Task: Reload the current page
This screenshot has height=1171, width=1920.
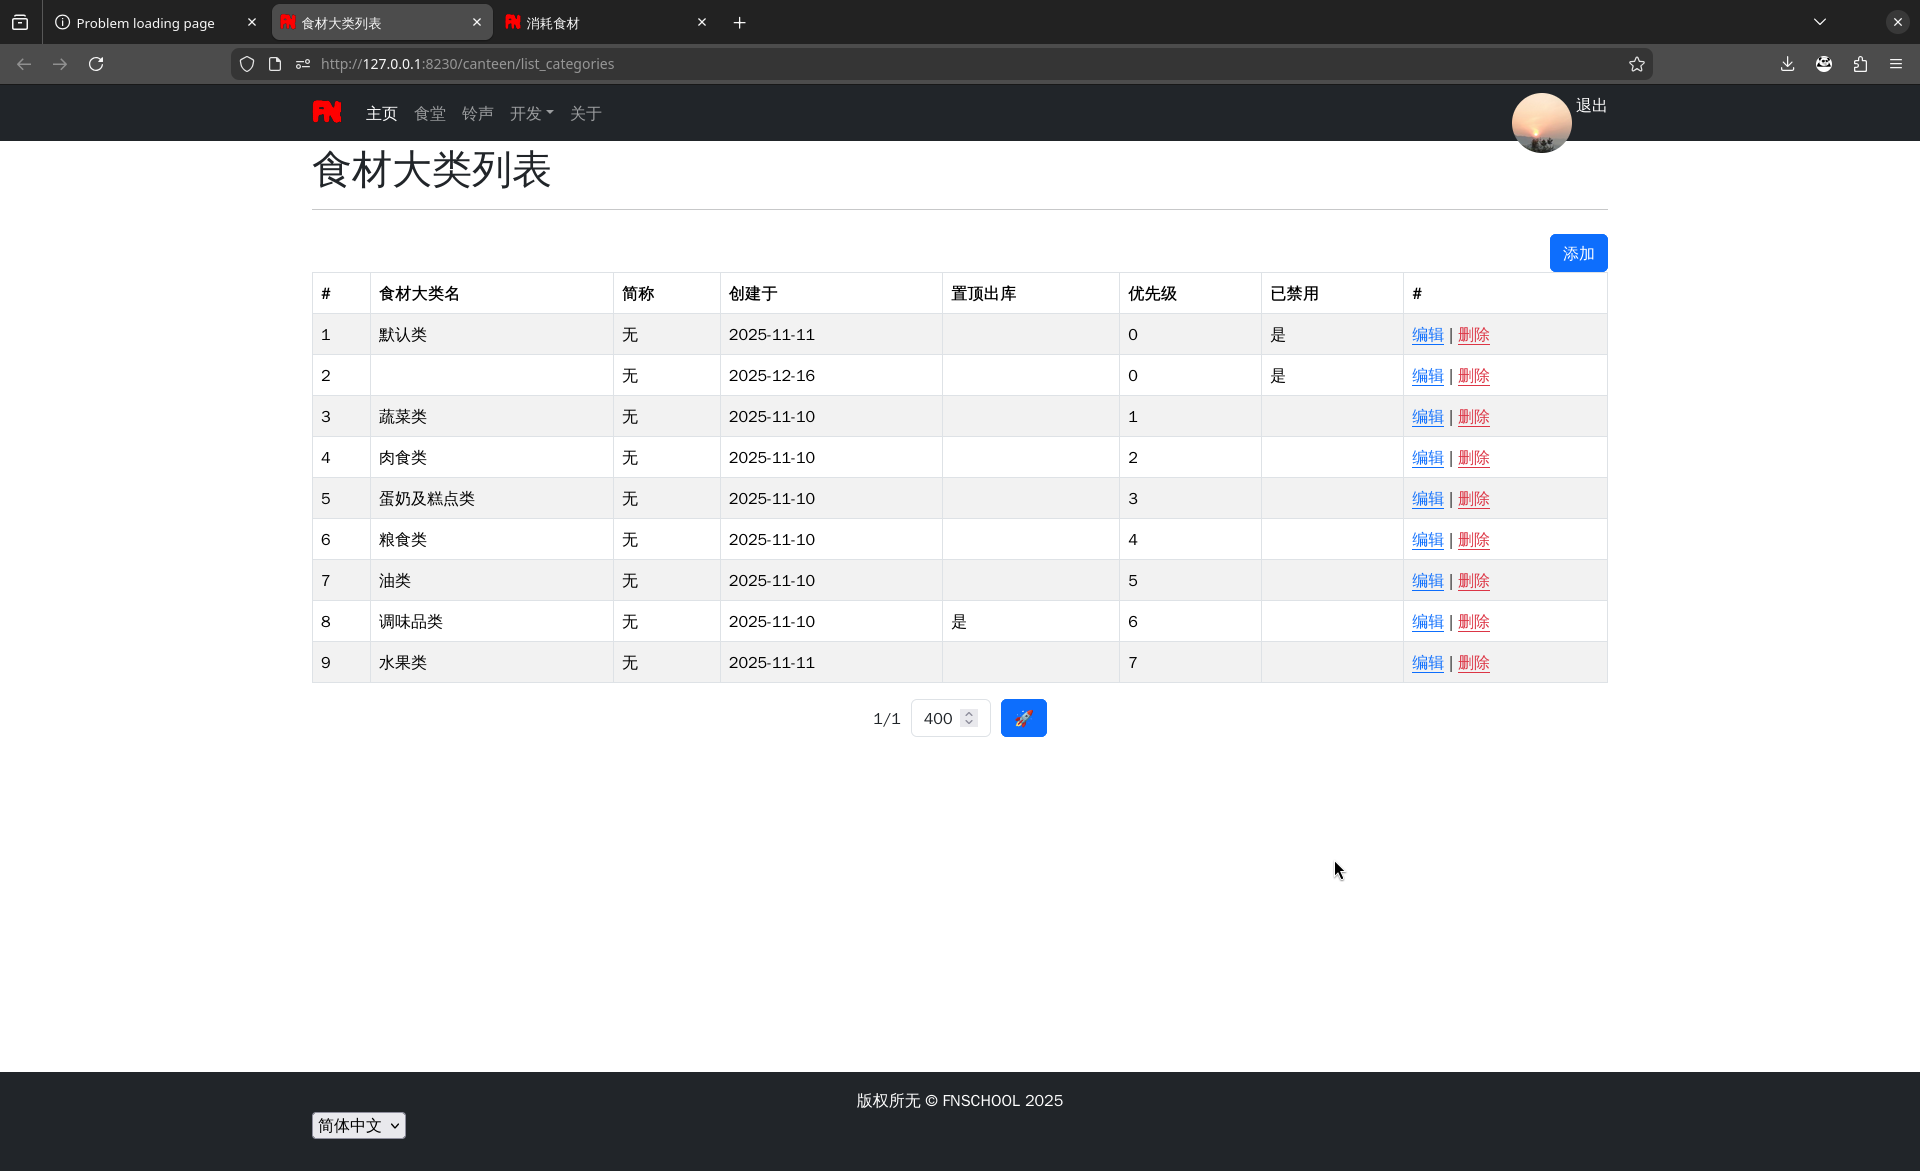Action: click(96, 63)
